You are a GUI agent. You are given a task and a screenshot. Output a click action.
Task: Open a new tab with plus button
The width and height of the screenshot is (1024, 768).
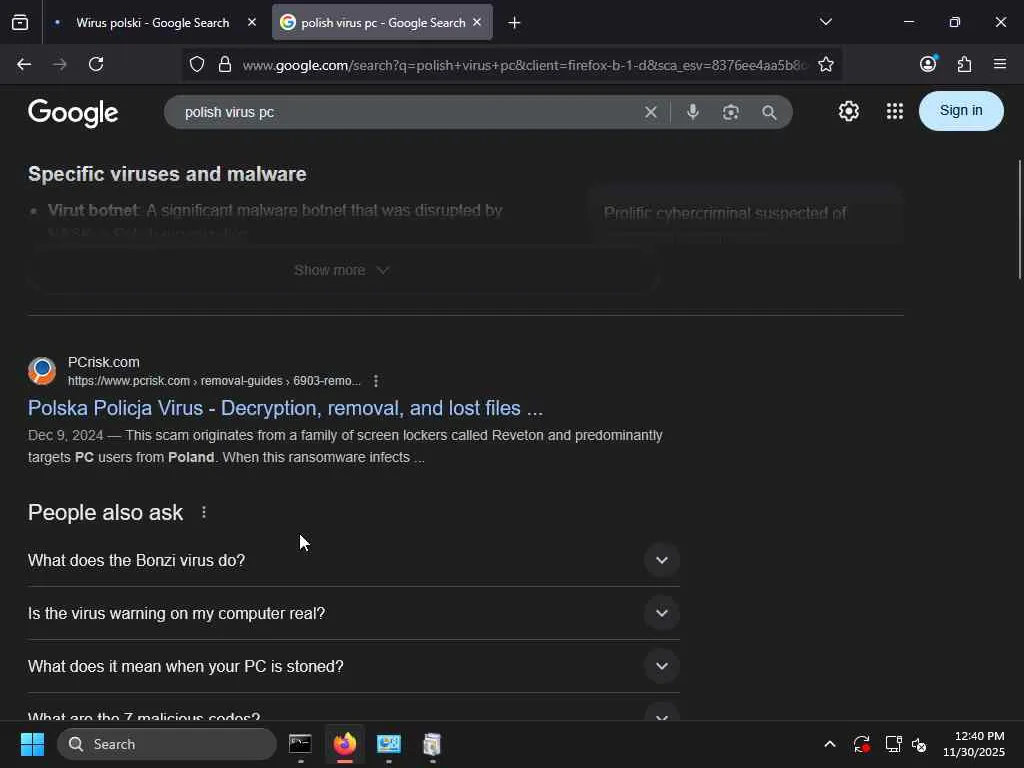click(515, 23)
